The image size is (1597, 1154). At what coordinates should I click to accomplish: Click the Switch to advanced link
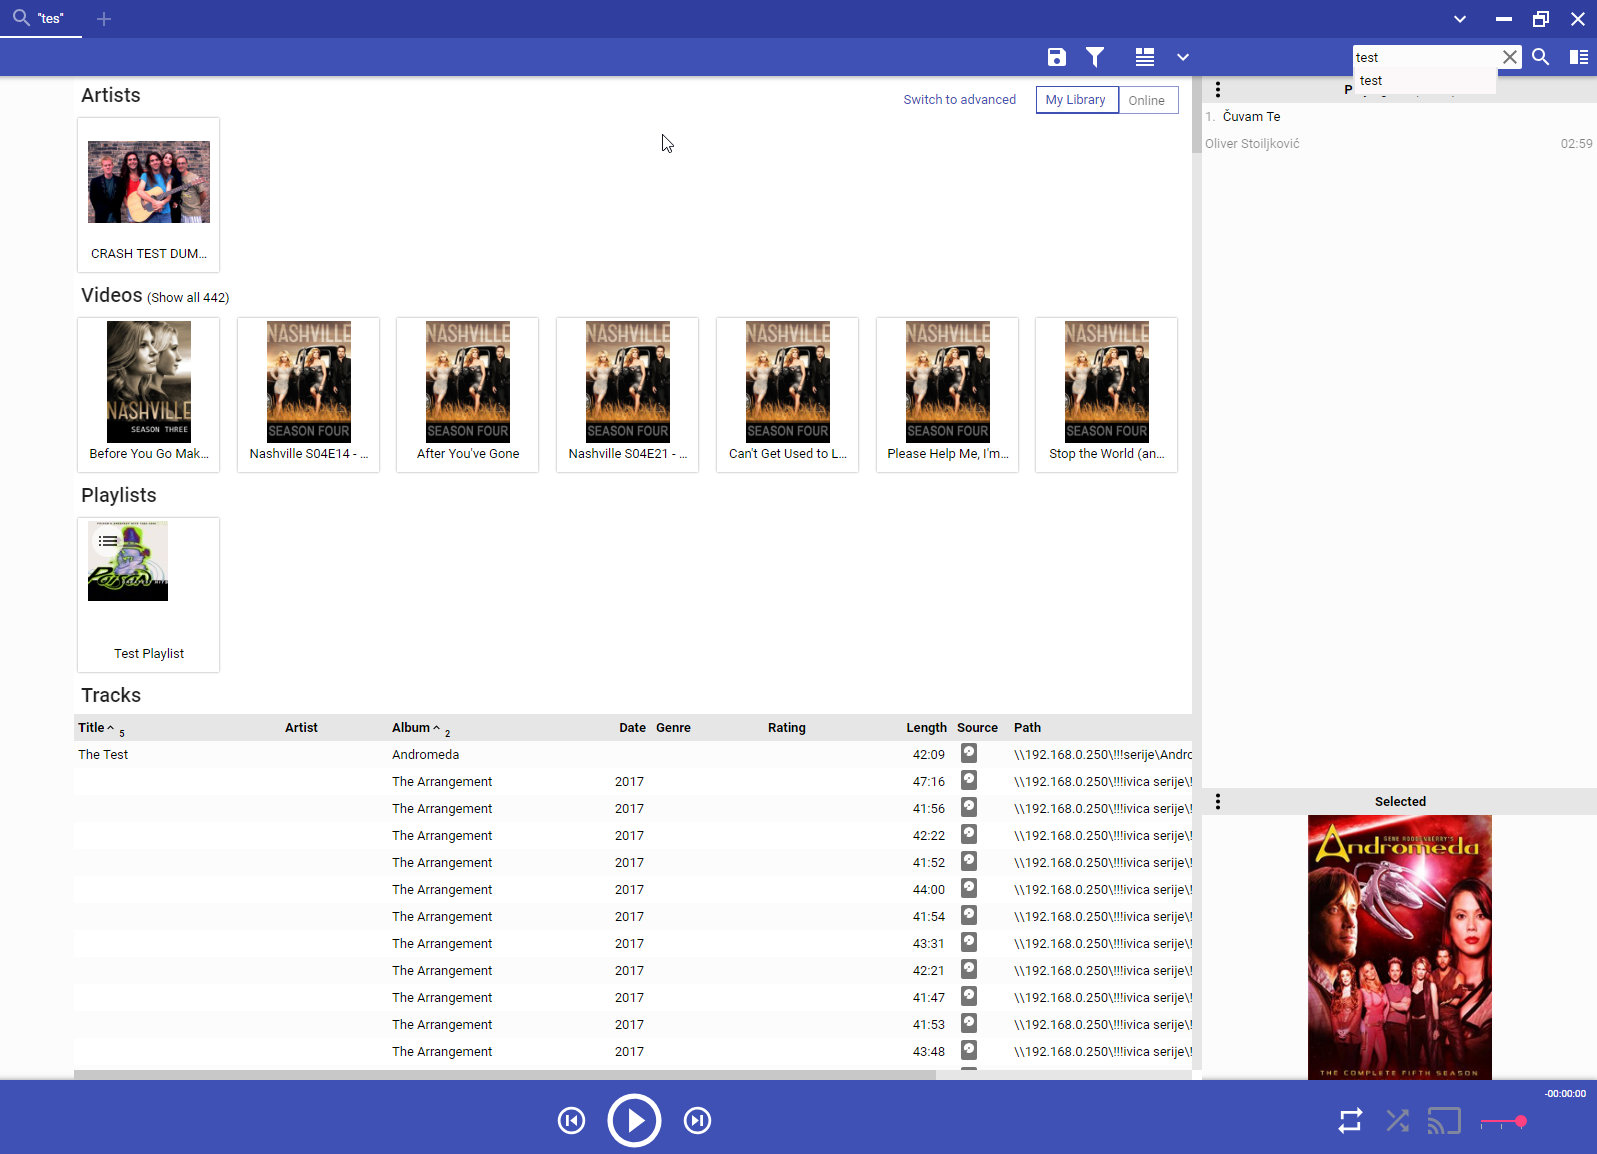(x=959, y=100)
